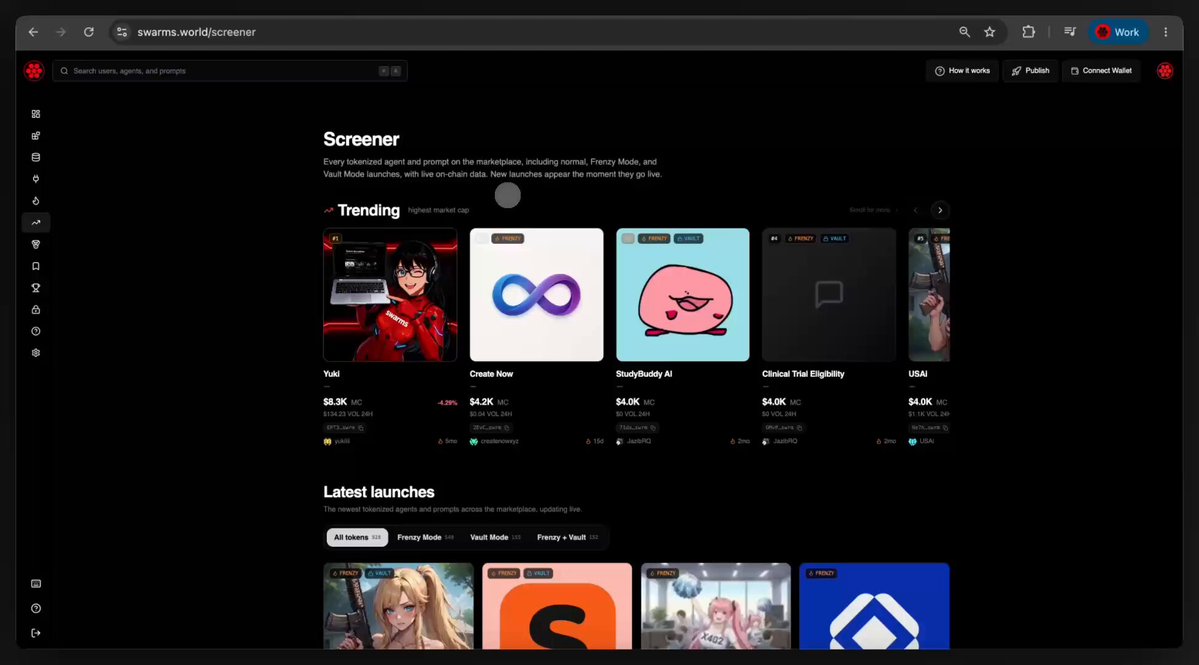
Task: Click the How it works button
Action: click(x=962, y=71)
